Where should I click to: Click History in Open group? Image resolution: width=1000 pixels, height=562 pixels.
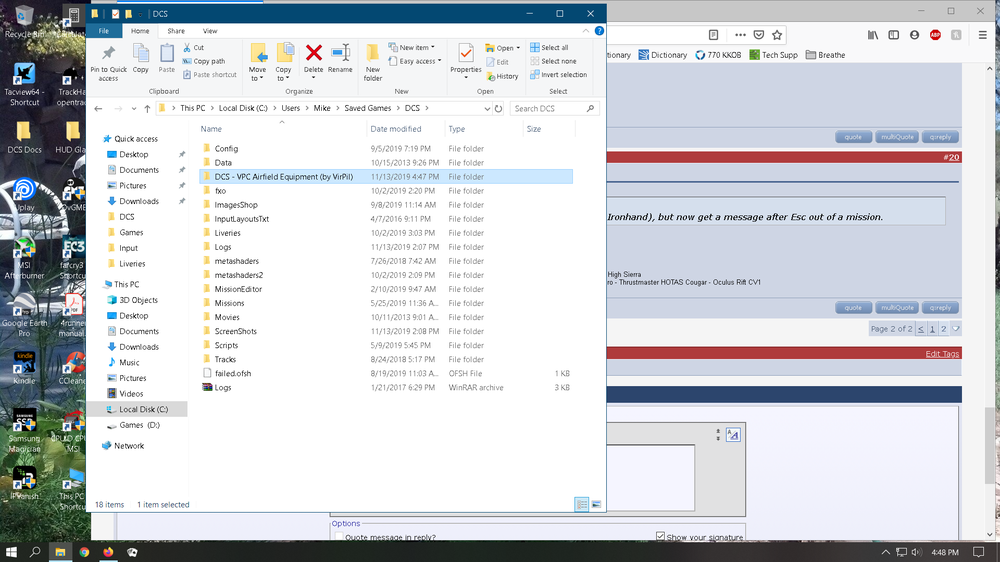click(x=503, y=77)
